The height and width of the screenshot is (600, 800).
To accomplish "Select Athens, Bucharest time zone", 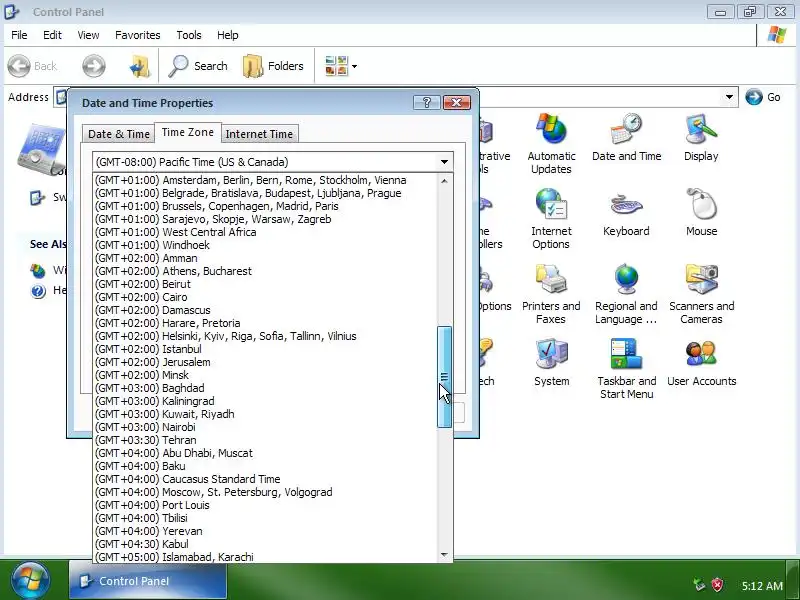I will (x=265, y=271).
